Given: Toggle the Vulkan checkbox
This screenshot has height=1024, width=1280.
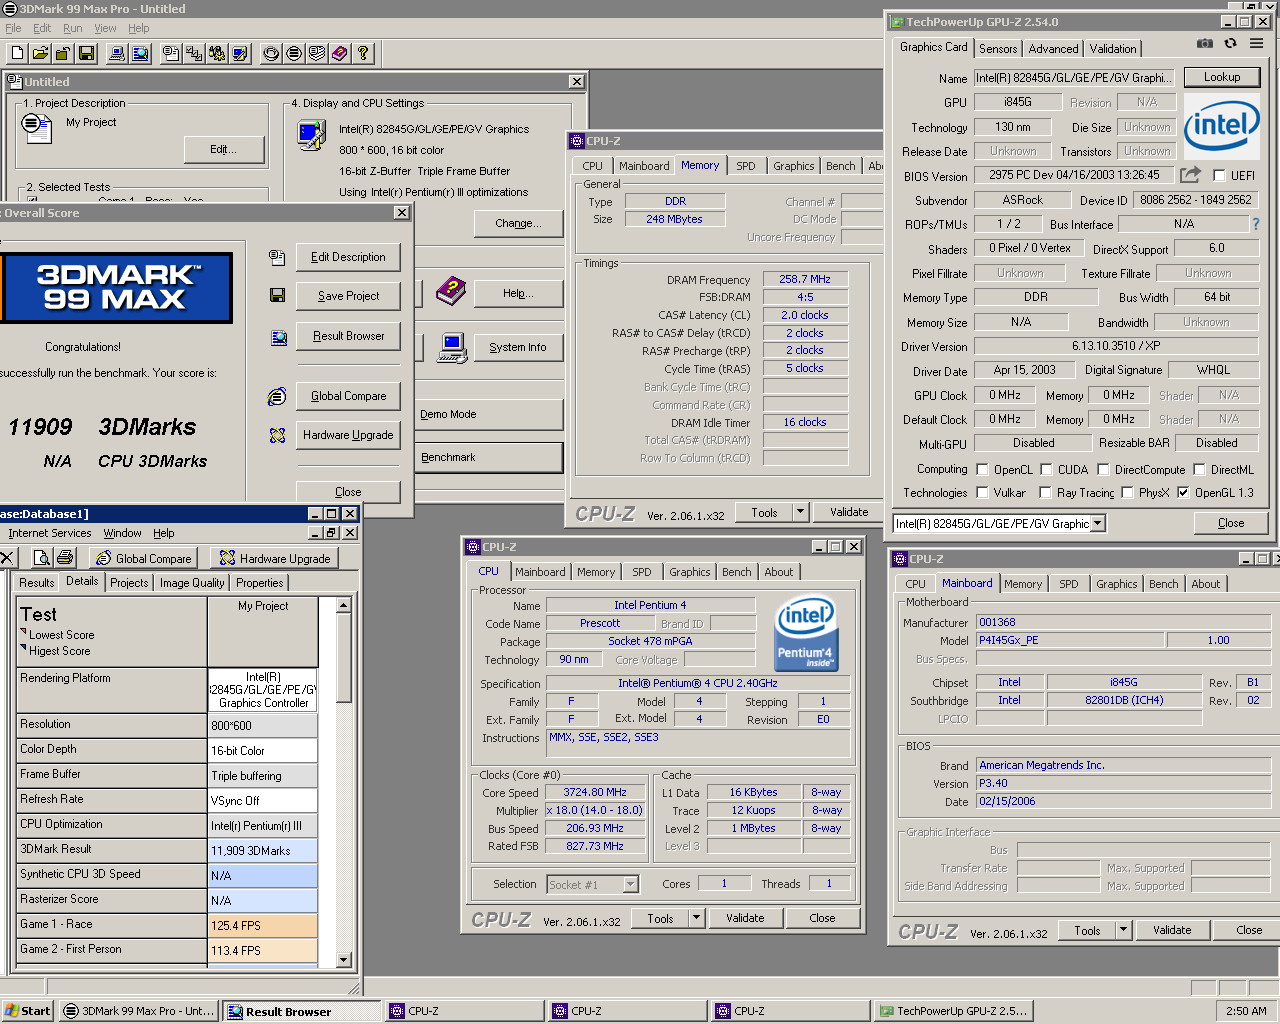Looking at the screenshot, I should 983,492.
